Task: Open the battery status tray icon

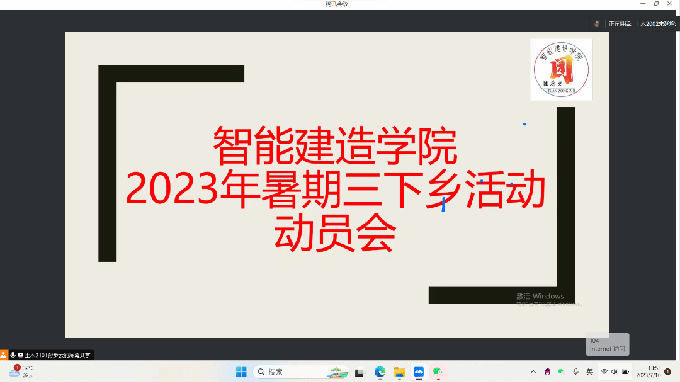Action: pos(625,372)
